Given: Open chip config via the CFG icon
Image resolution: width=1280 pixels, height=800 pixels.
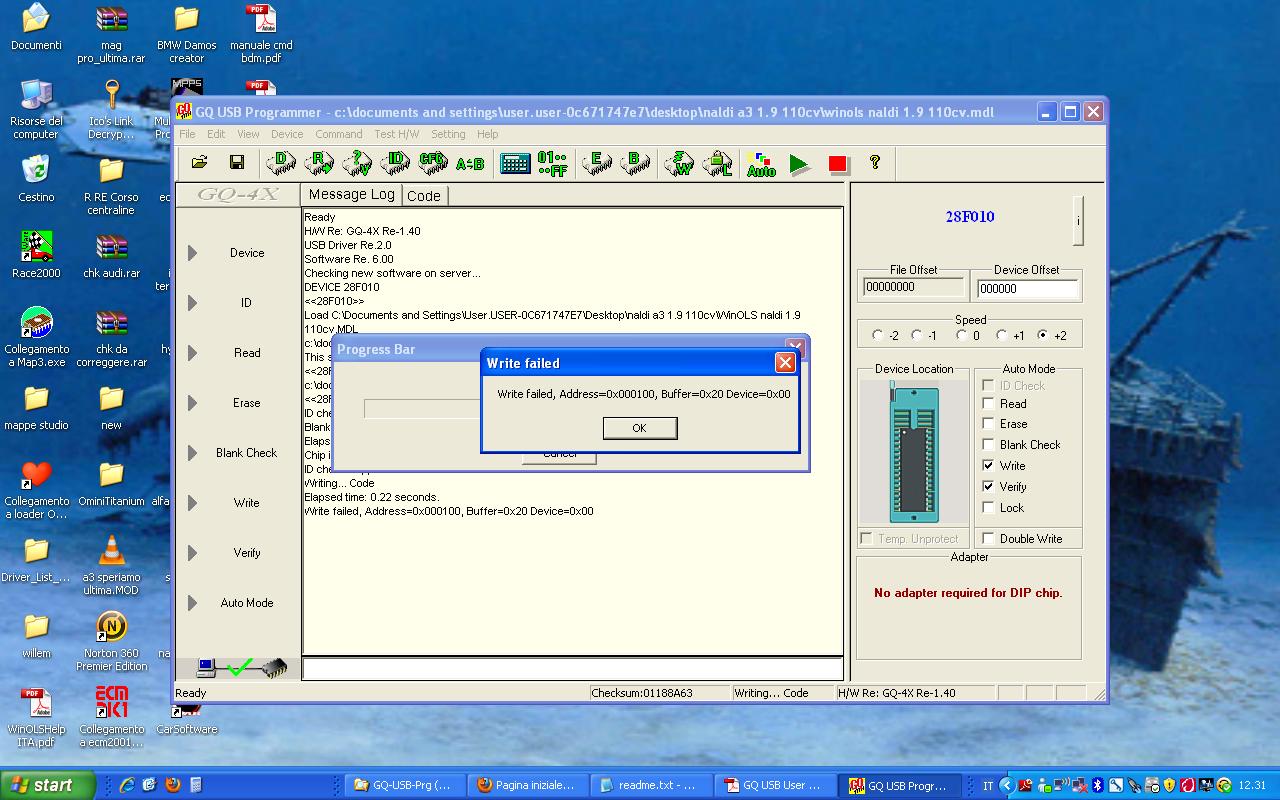Looking at the screenshot, I should [432, 163].
